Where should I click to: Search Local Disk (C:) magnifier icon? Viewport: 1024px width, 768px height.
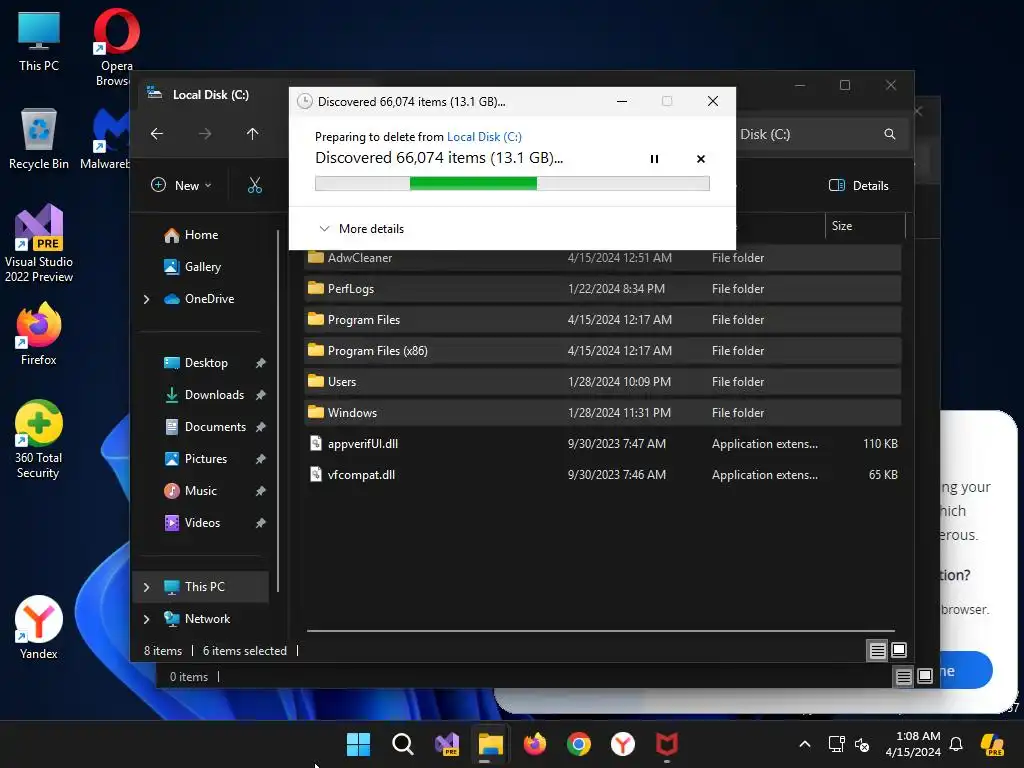[889, 134]
